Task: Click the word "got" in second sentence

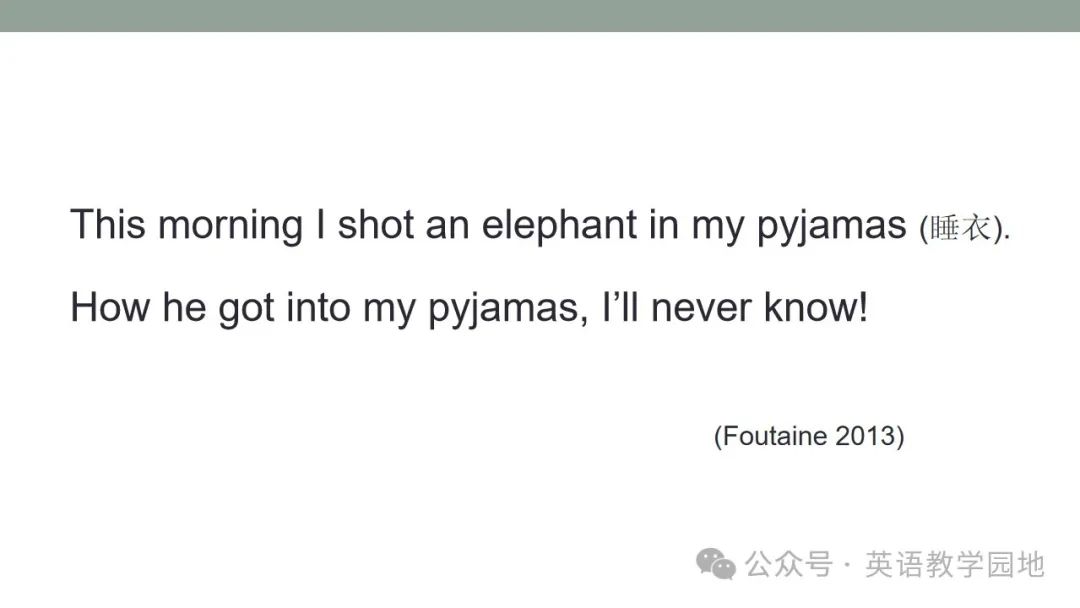Action: [246, 309]
